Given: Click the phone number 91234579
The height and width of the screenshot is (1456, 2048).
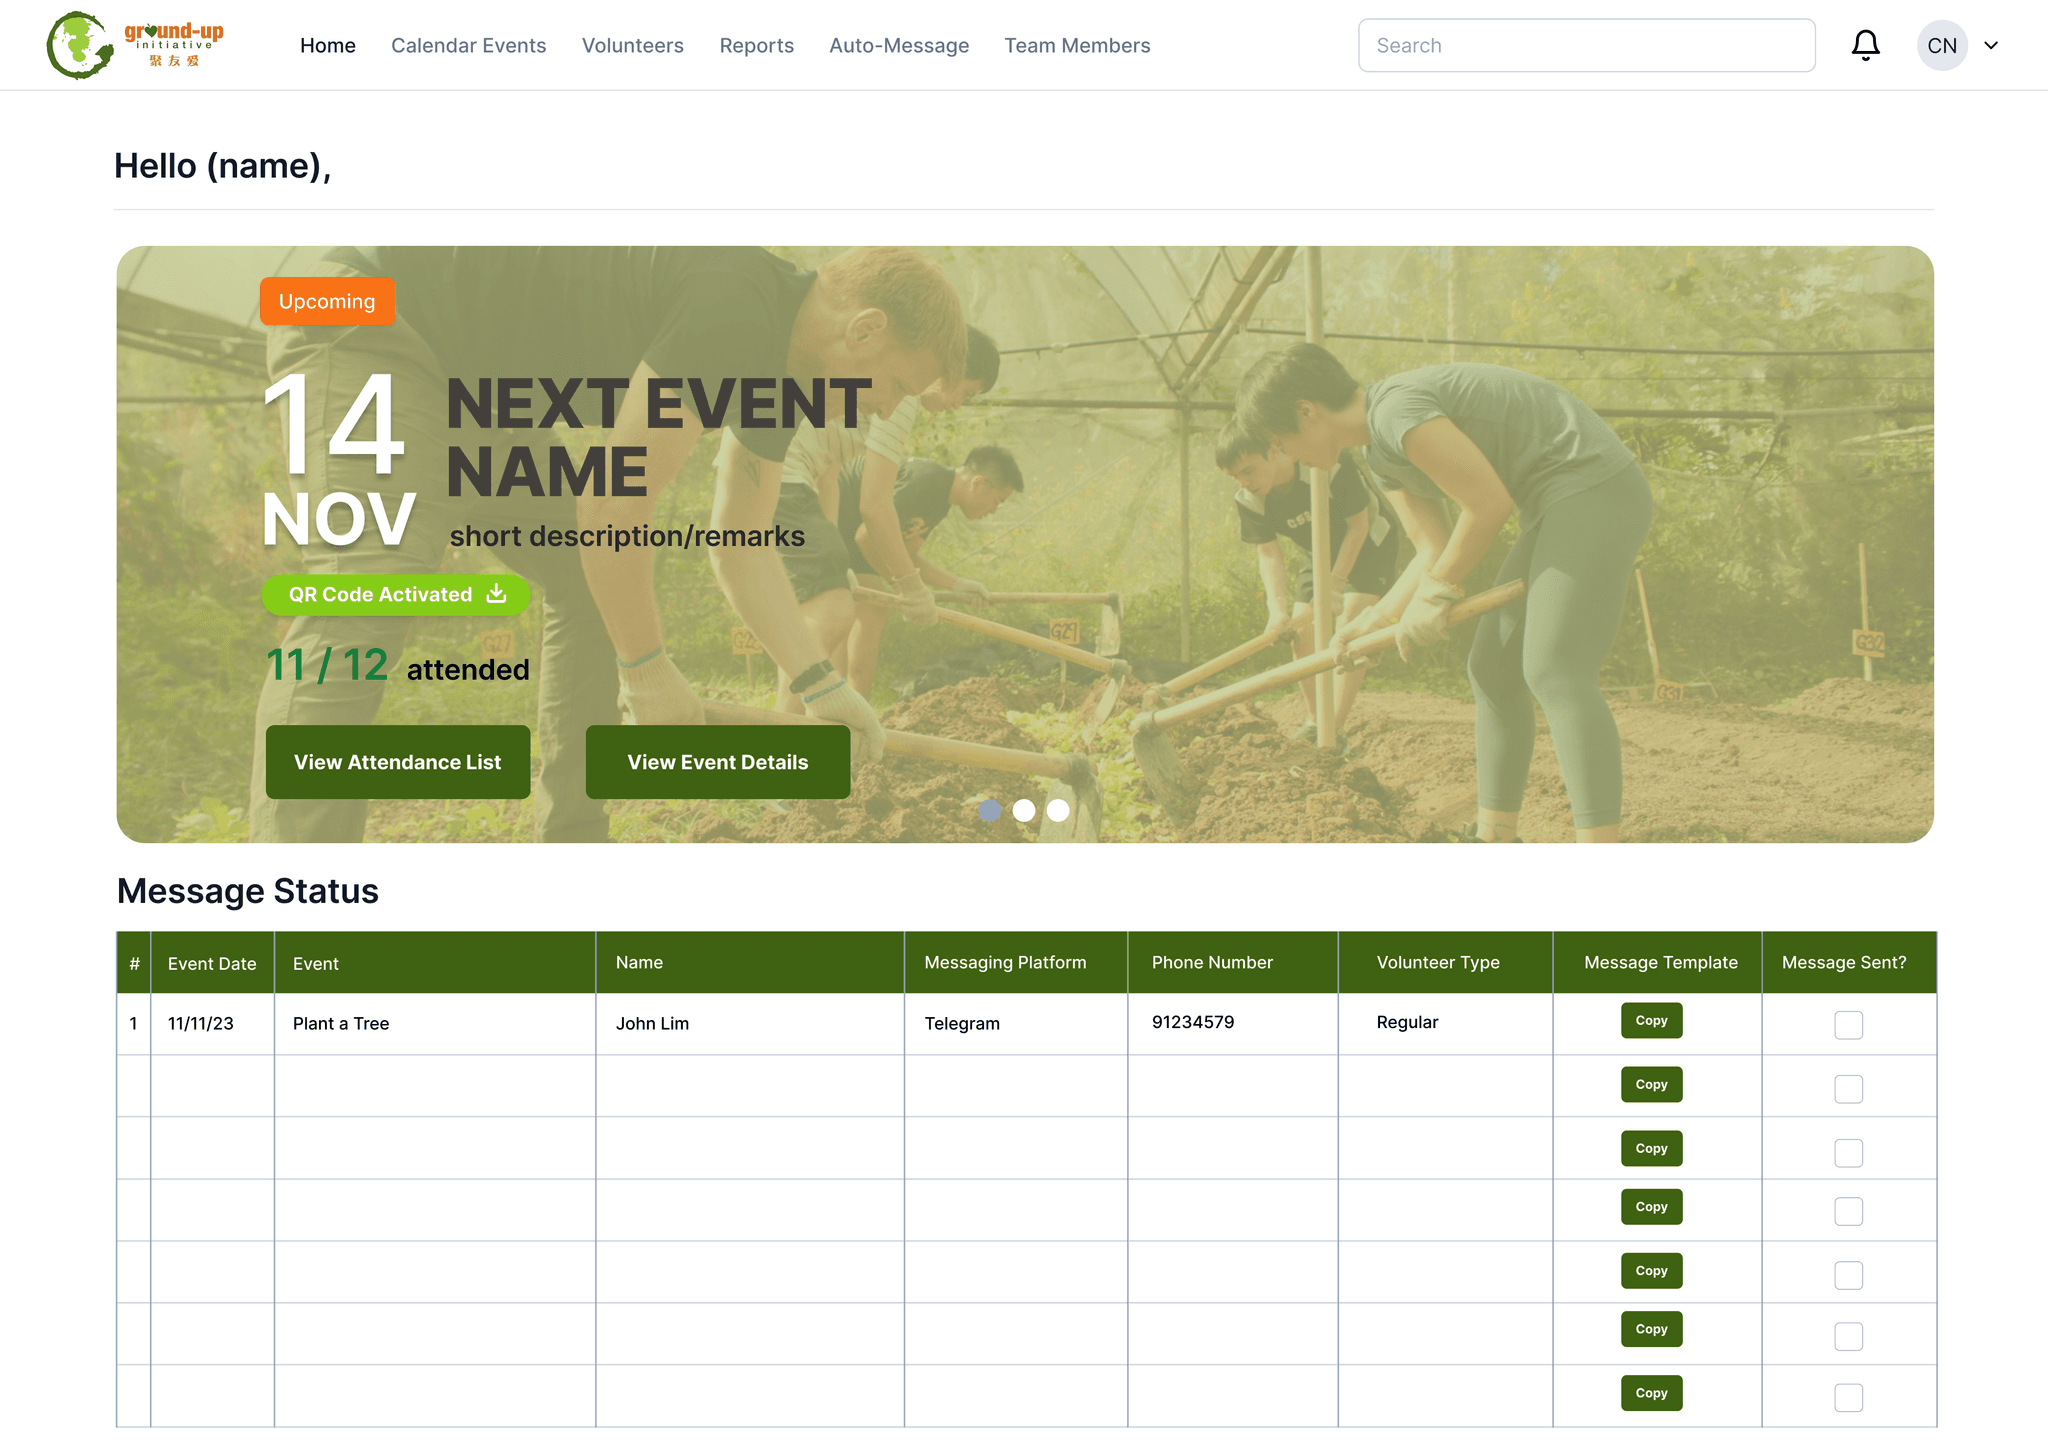Looking at the screenshot, I should (1193, 1022).
